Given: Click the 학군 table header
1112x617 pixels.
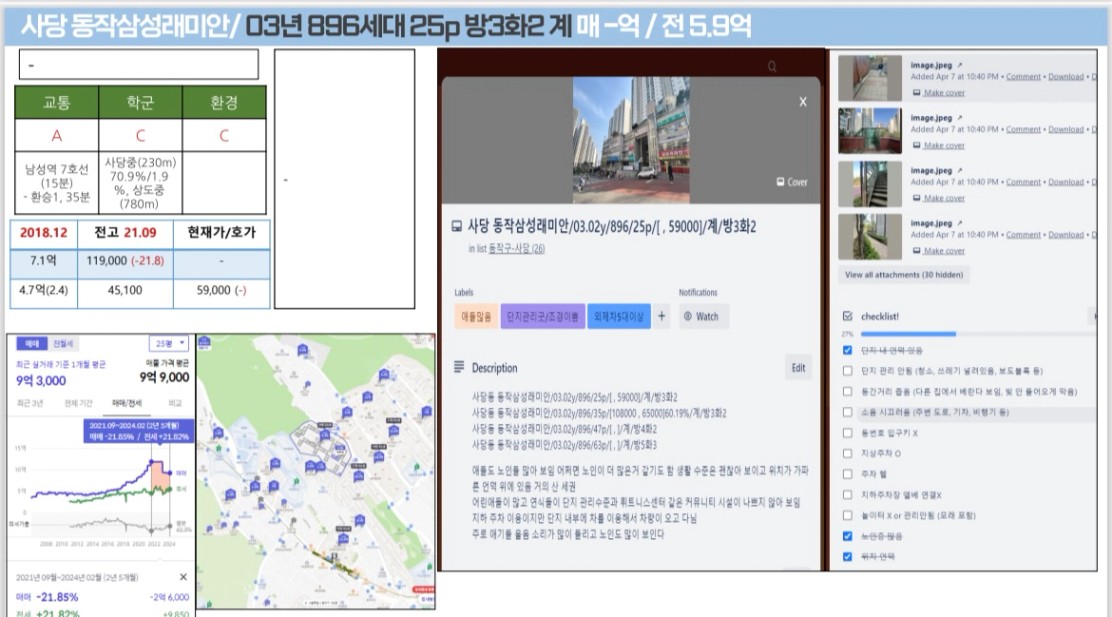Looking at the screenshot, I should pyautogui.click(x=140, y=102).
